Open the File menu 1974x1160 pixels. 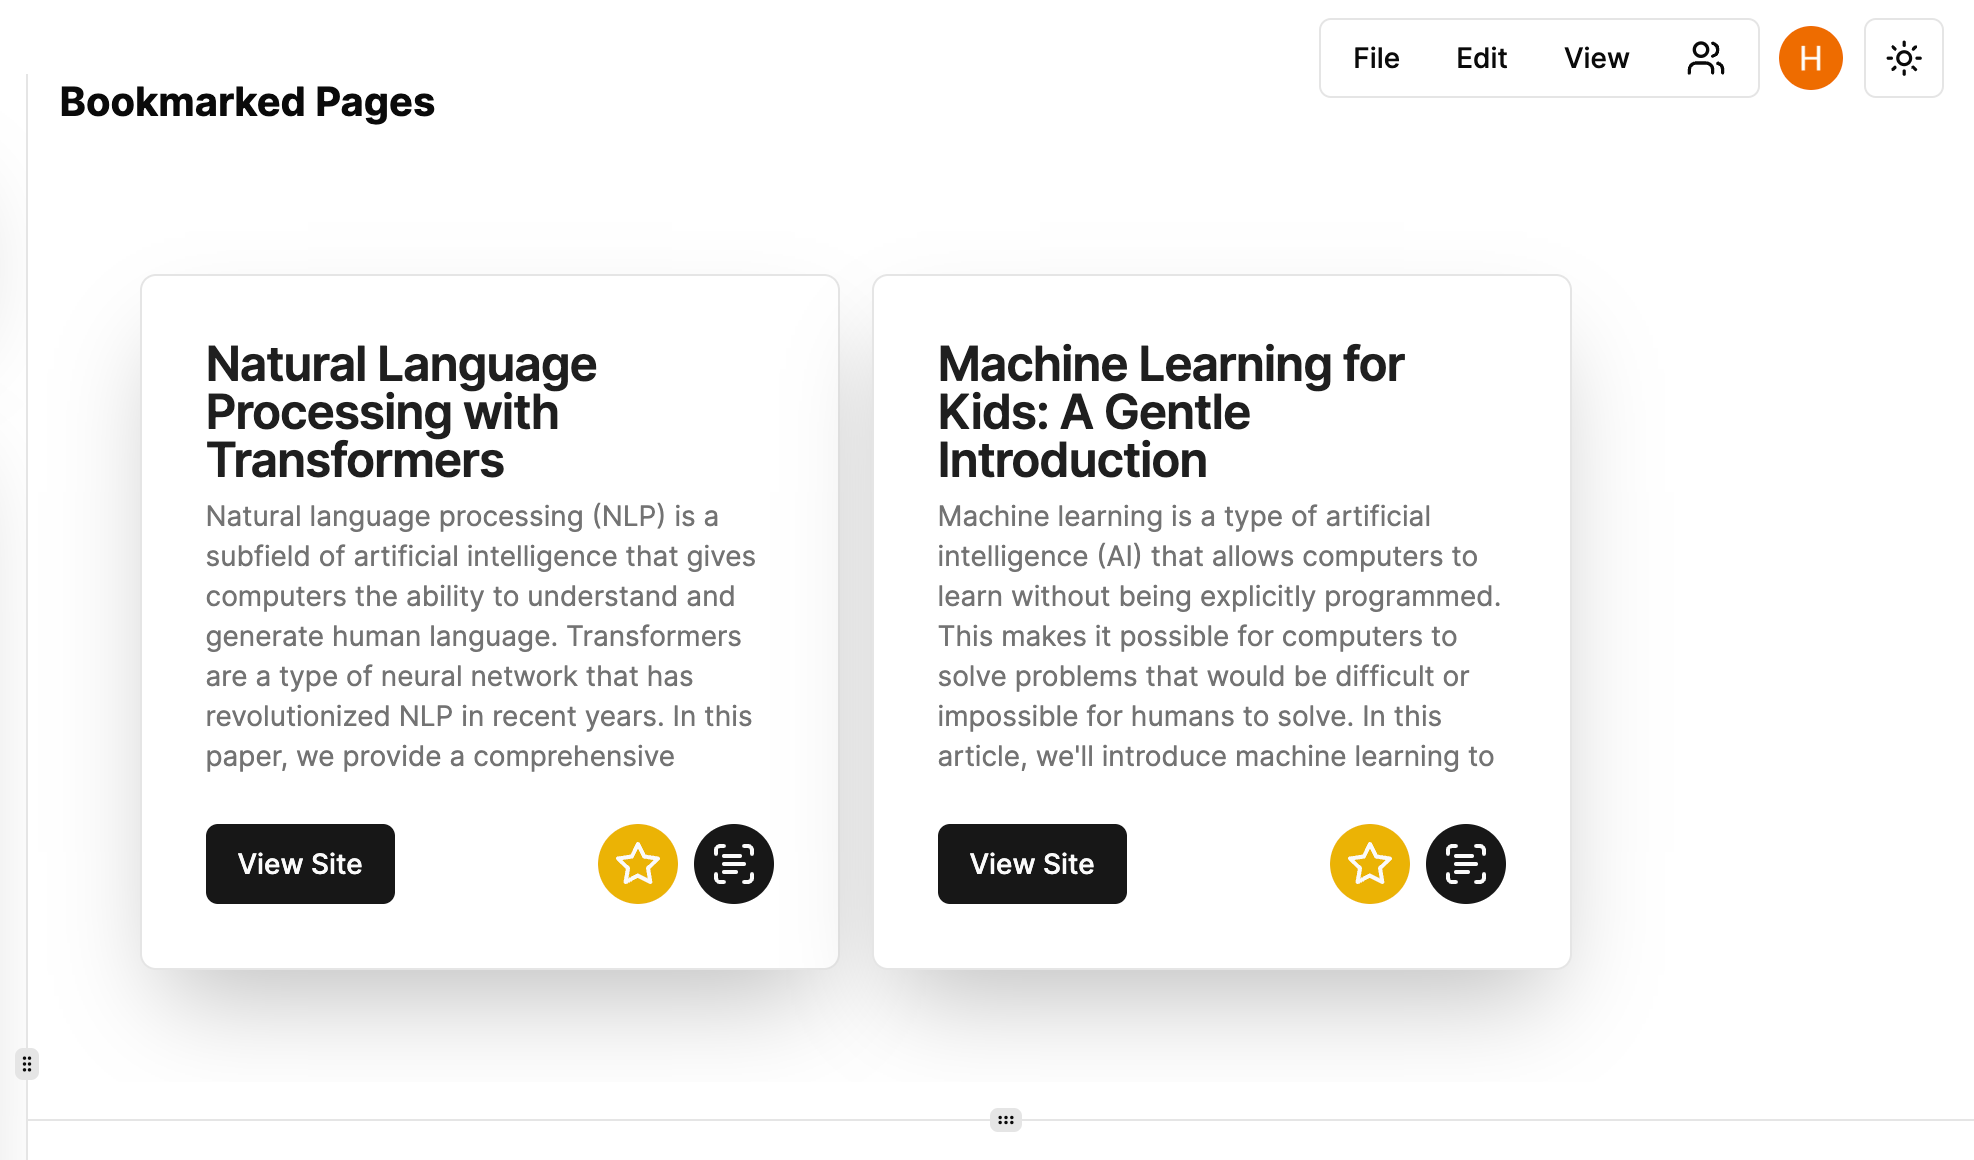click(1376, 58)
